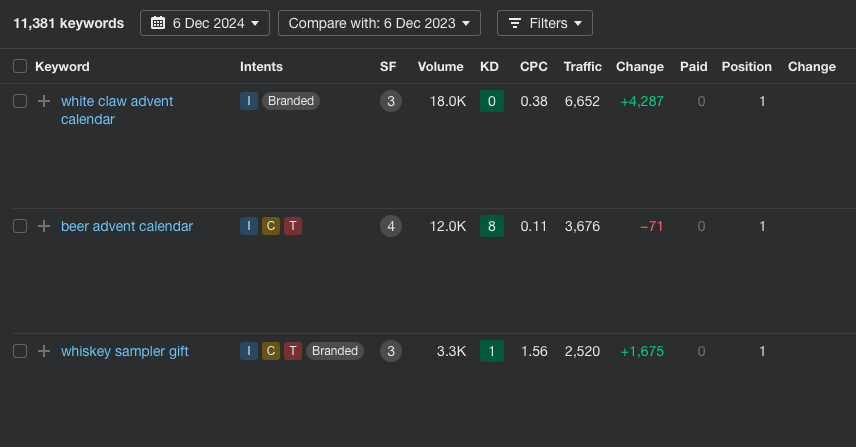This screenshot has width=856, height=447.
Task: Click the plus icon beside white claw advent calendar
Action: coord(44,101)
